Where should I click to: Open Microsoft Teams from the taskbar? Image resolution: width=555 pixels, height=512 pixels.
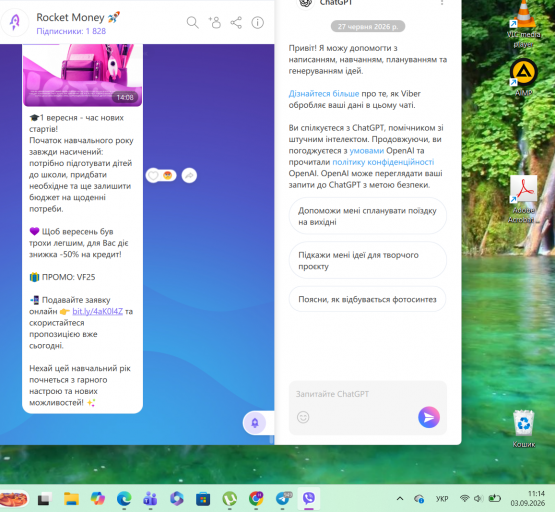tap(150, 499)
